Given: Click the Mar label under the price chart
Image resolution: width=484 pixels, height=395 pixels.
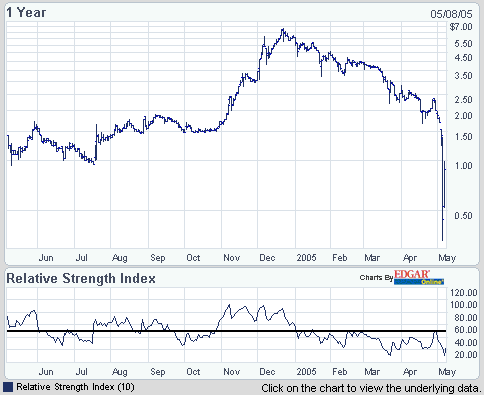Looking at the screenshot, I should coord(372,258).
